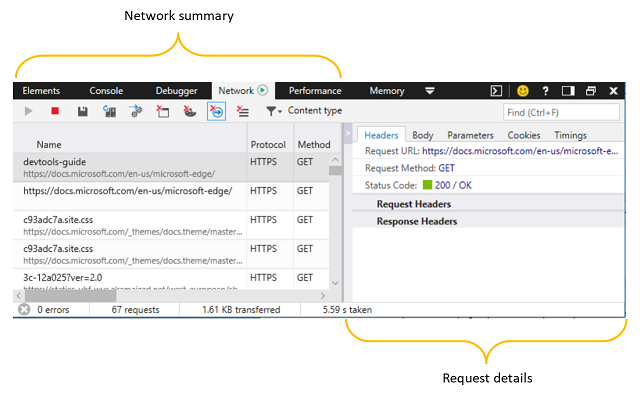640x396 pixels.
Task: Collapse details pane with small arrow
Action: pyautogui.click(x=348, y=133)
